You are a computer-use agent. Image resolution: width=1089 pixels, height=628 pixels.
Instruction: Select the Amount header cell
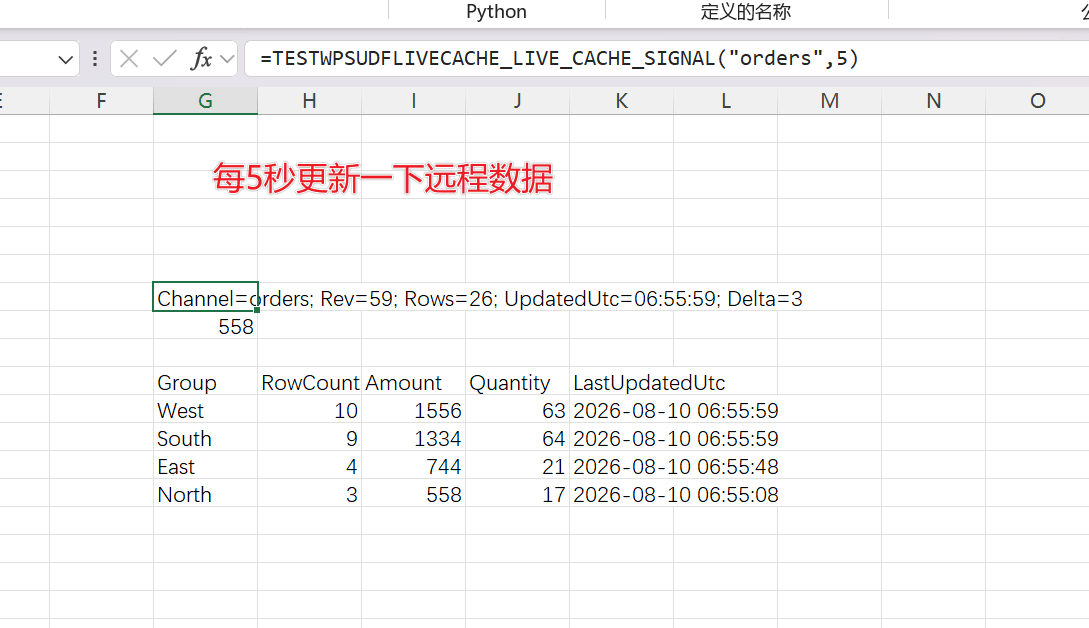pos(413,382)
